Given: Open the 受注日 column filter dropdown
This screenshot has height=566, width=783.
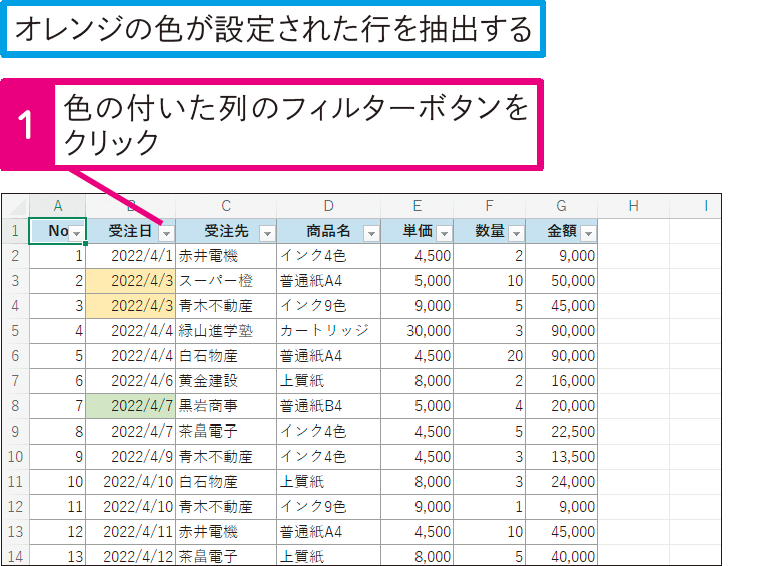Looking at the screenshot, I should (167, 233).
